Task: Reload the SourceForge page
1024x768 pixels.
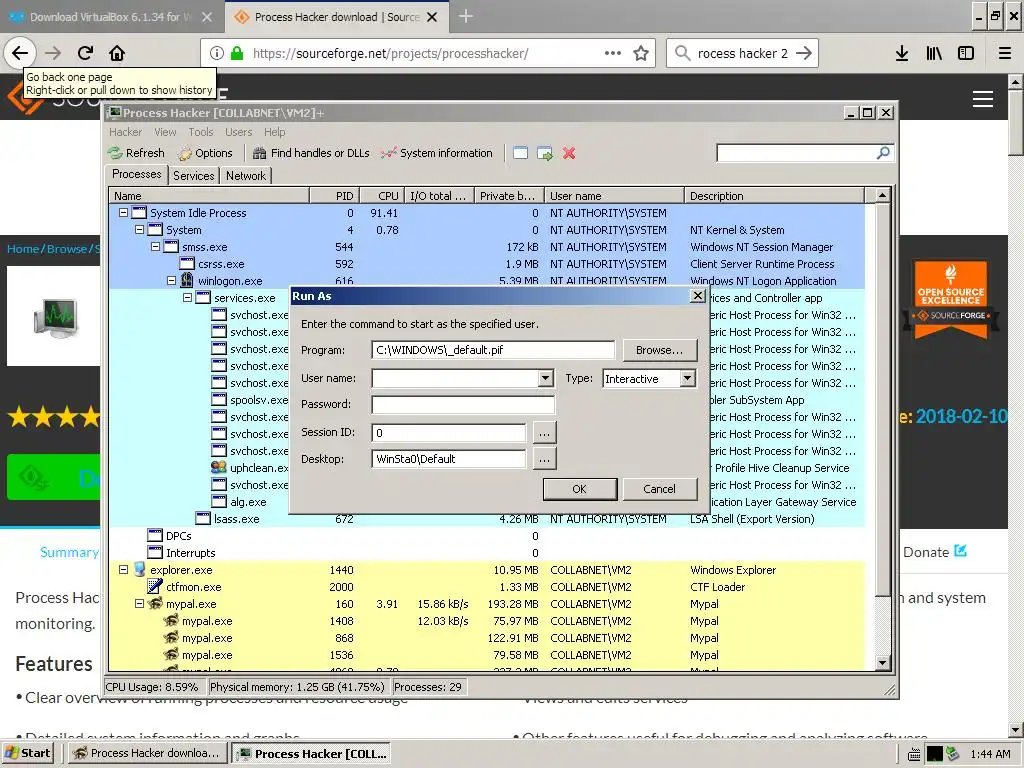Action: coord(86,53)
